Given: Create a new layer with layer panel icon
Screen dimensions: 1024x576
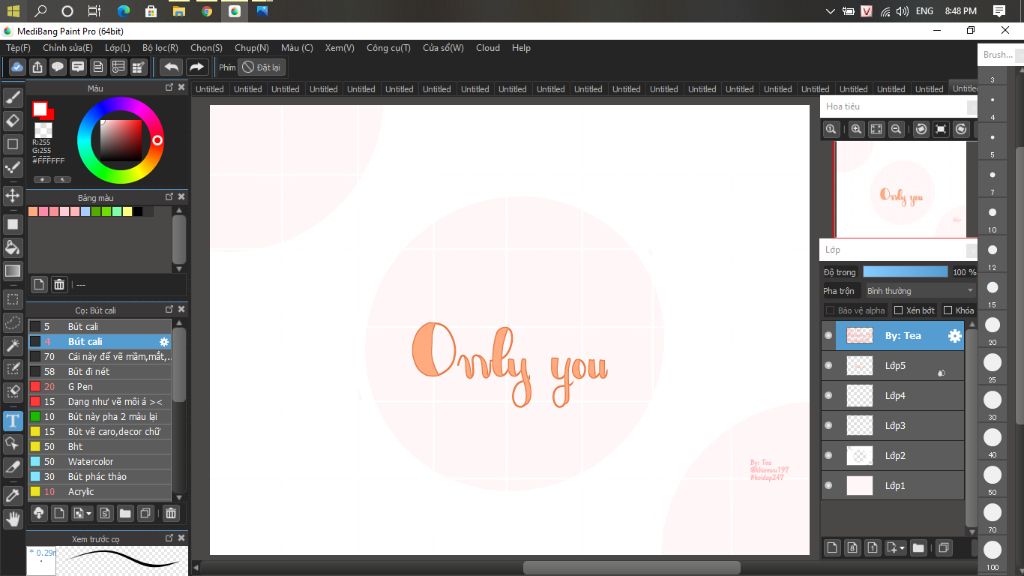Looking at the screenshot, I should coord(832,548).
